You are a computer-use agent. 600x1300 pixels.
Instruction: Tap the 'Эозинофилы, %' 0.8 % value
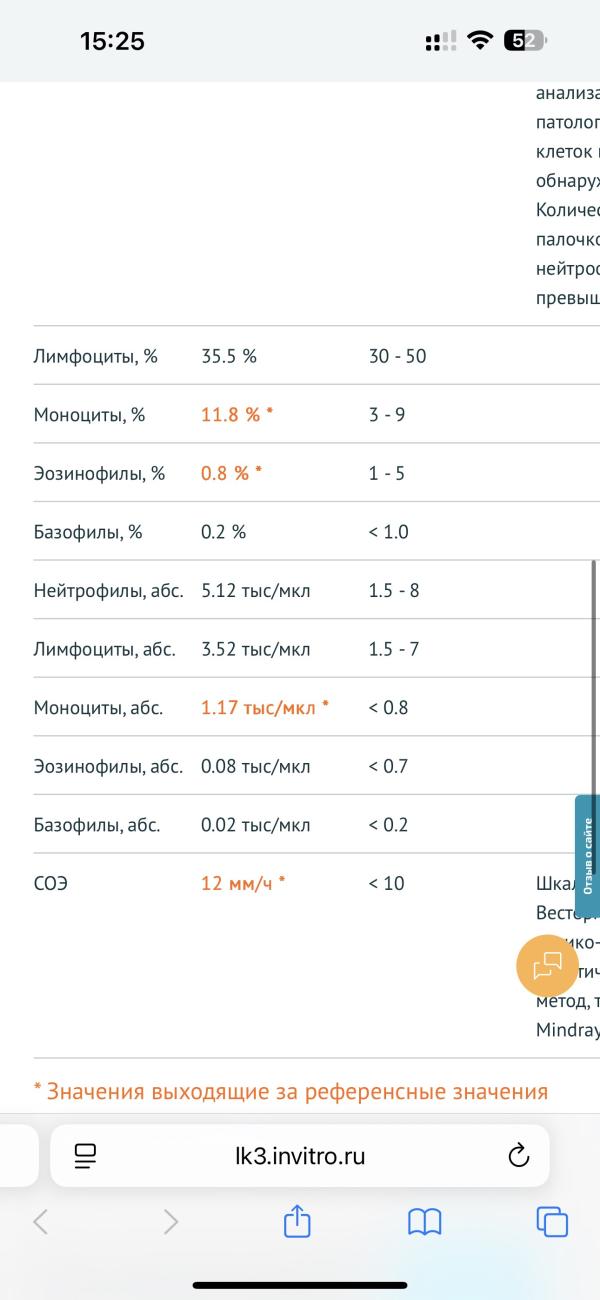pos(225,473)
